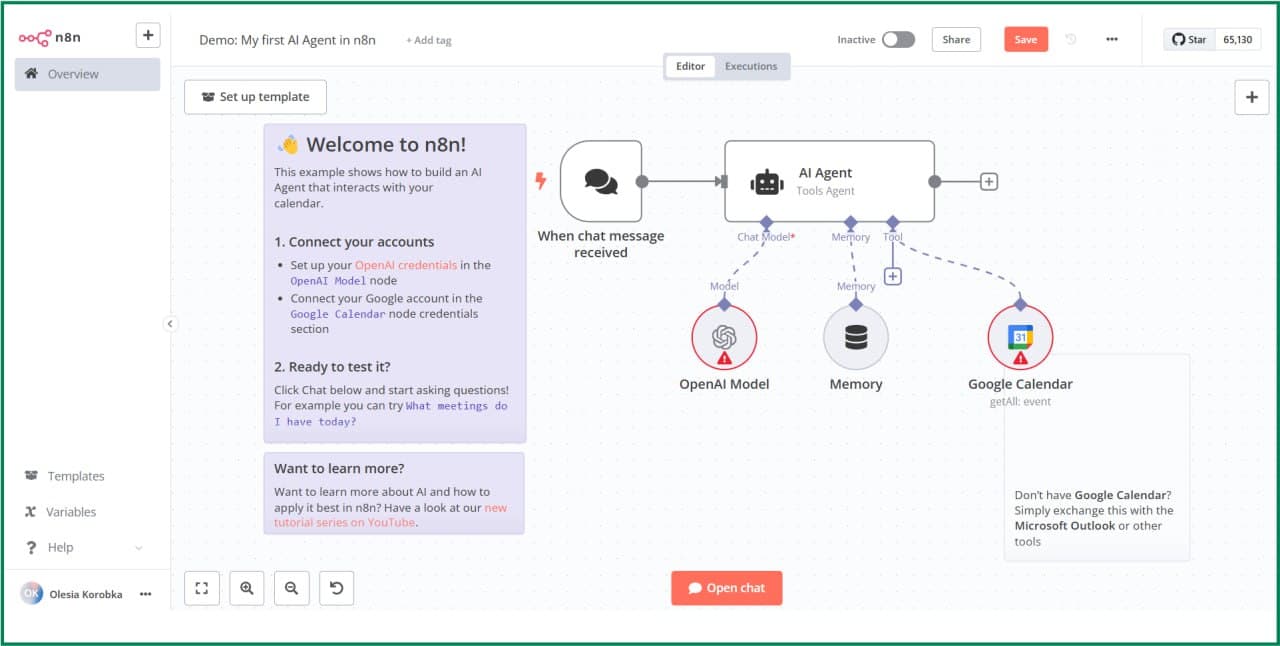
Task: Select the OpenAI Model node
Action: [x=724, y=338]
